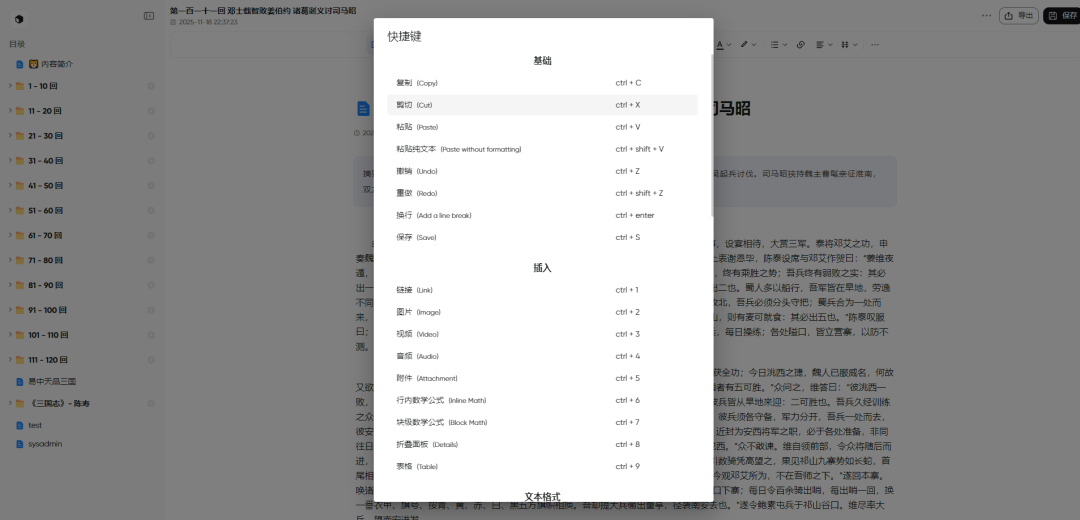Image resolution: width=1080 pixels, height=520 pixels.
Task: Open the text alignment options
Action: click(x=822, y=45)
